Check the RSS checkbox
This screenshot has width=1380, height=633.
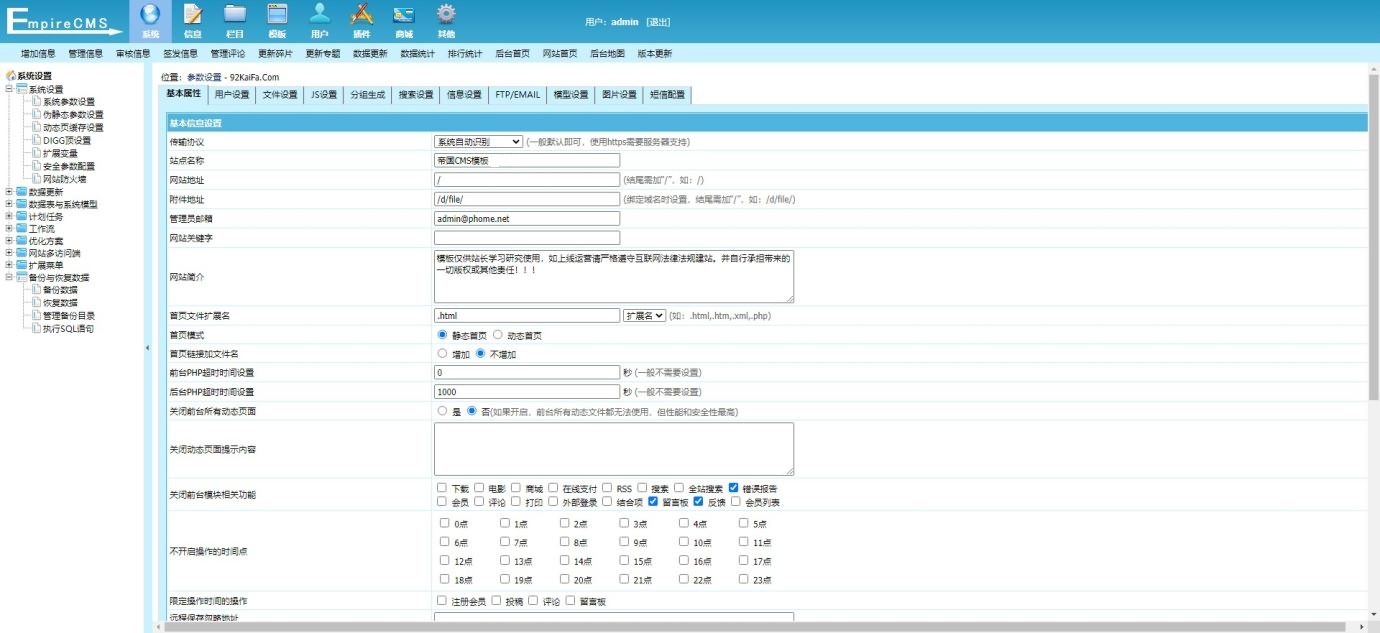pyautogui.click(x=607, y=488)
